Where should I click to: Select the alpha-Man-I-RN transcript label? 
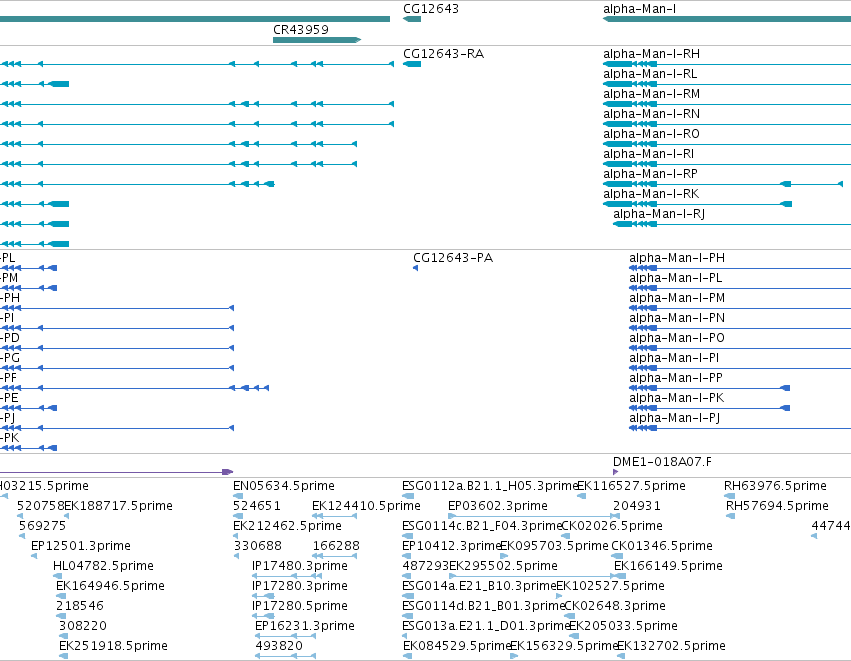point(651,114)
